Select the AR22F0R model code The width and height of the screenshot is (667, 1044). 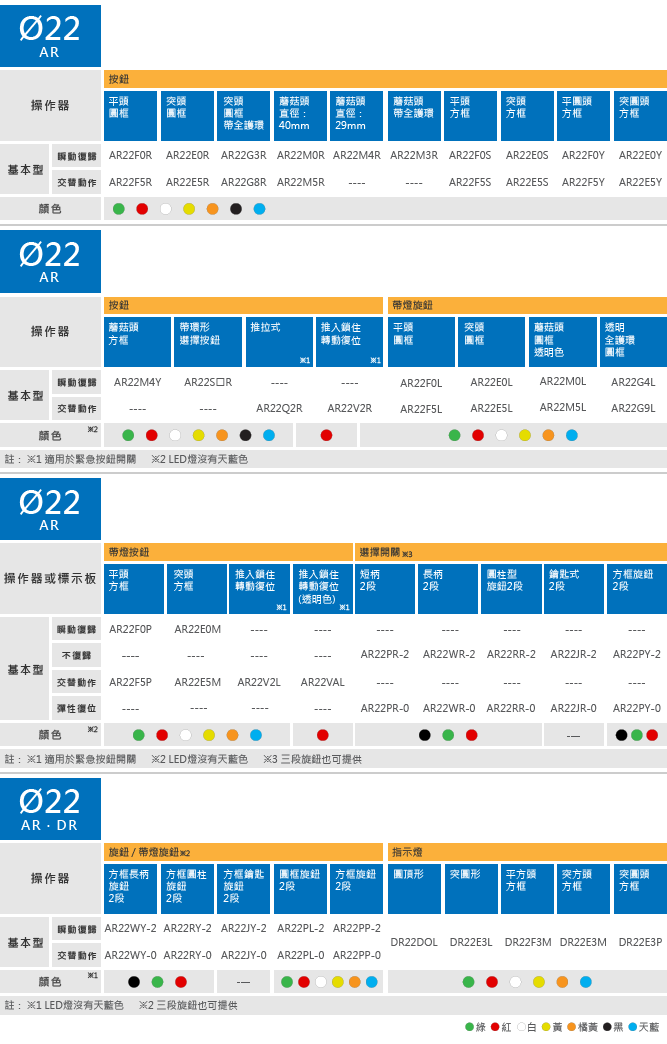pyautogui.click(x=130, y=155)
